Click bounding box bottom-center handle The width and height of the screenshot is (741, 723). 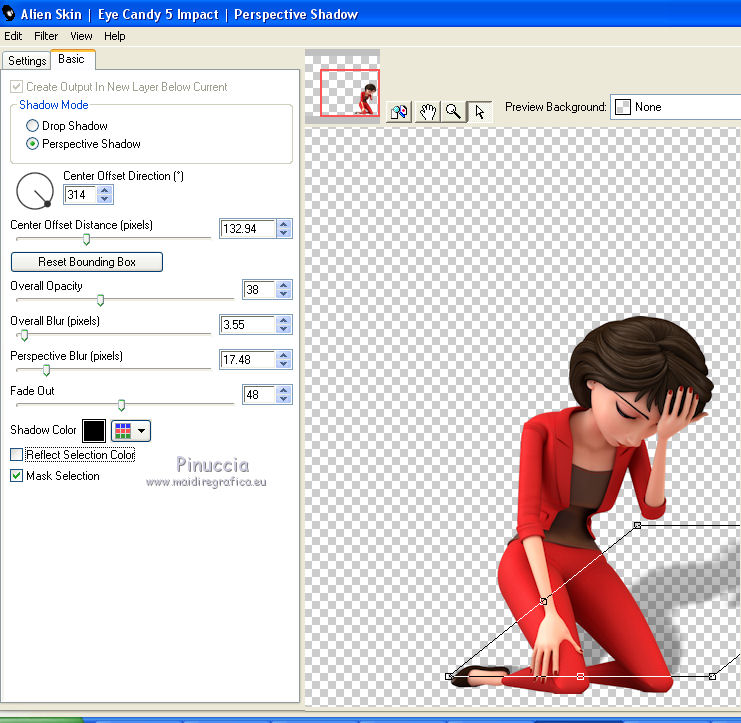580,677
